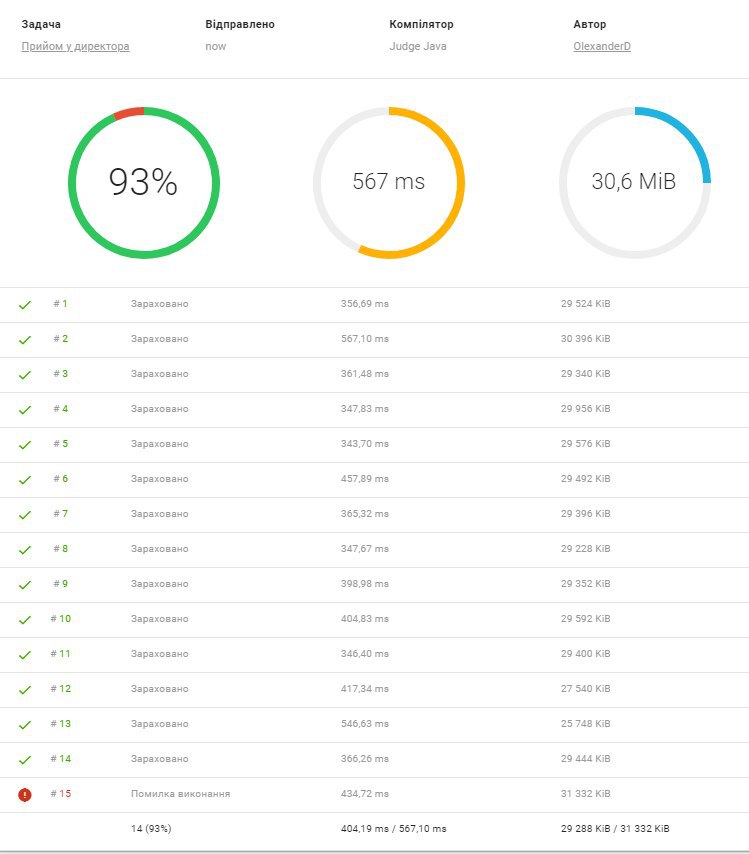Click the green checkmark icon for test #2
Screen dimensions: 749x854
pos(25,339)
